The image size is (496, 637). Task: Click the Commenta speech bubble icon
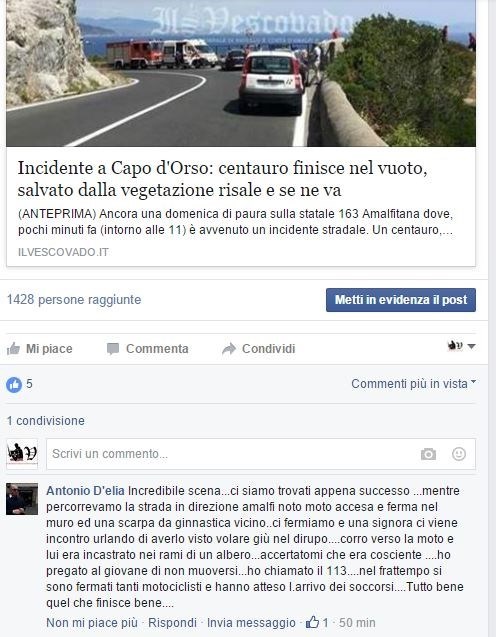tap(113, 349)
